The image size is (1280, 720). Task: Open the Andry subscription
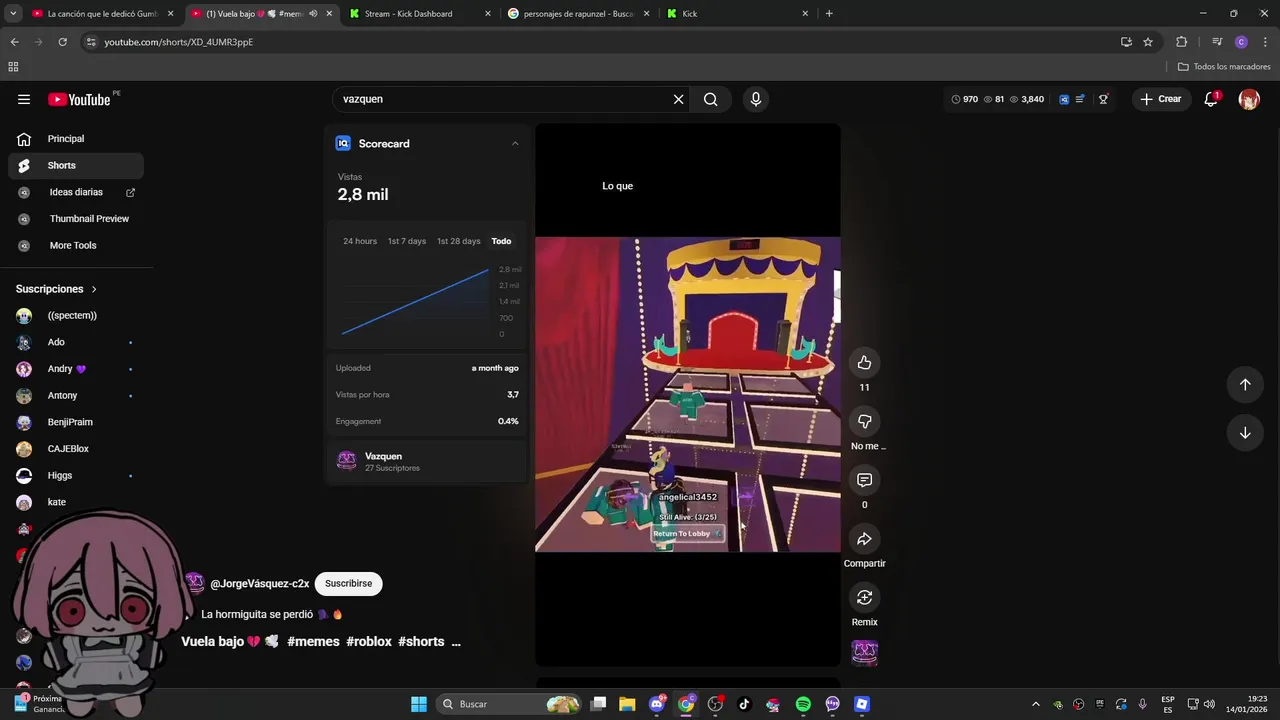click(76, 369)
